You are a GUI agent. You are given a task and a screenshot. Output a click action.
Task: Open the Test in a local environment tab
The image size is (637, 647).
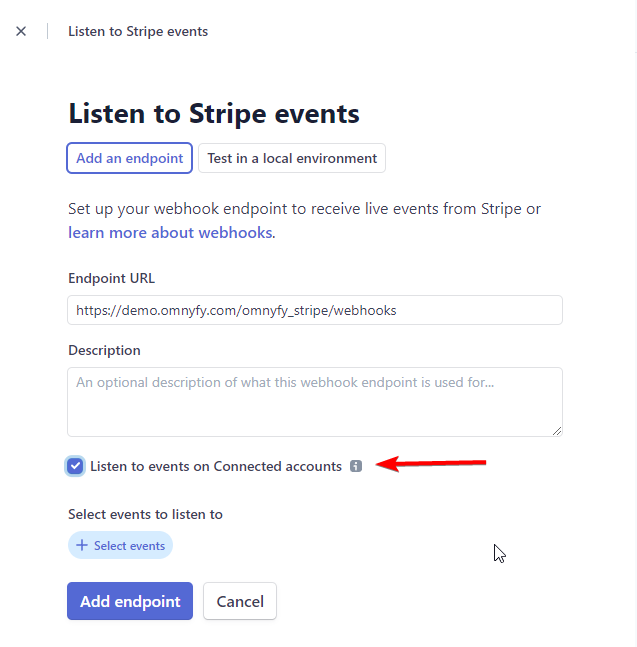[292, 158]
